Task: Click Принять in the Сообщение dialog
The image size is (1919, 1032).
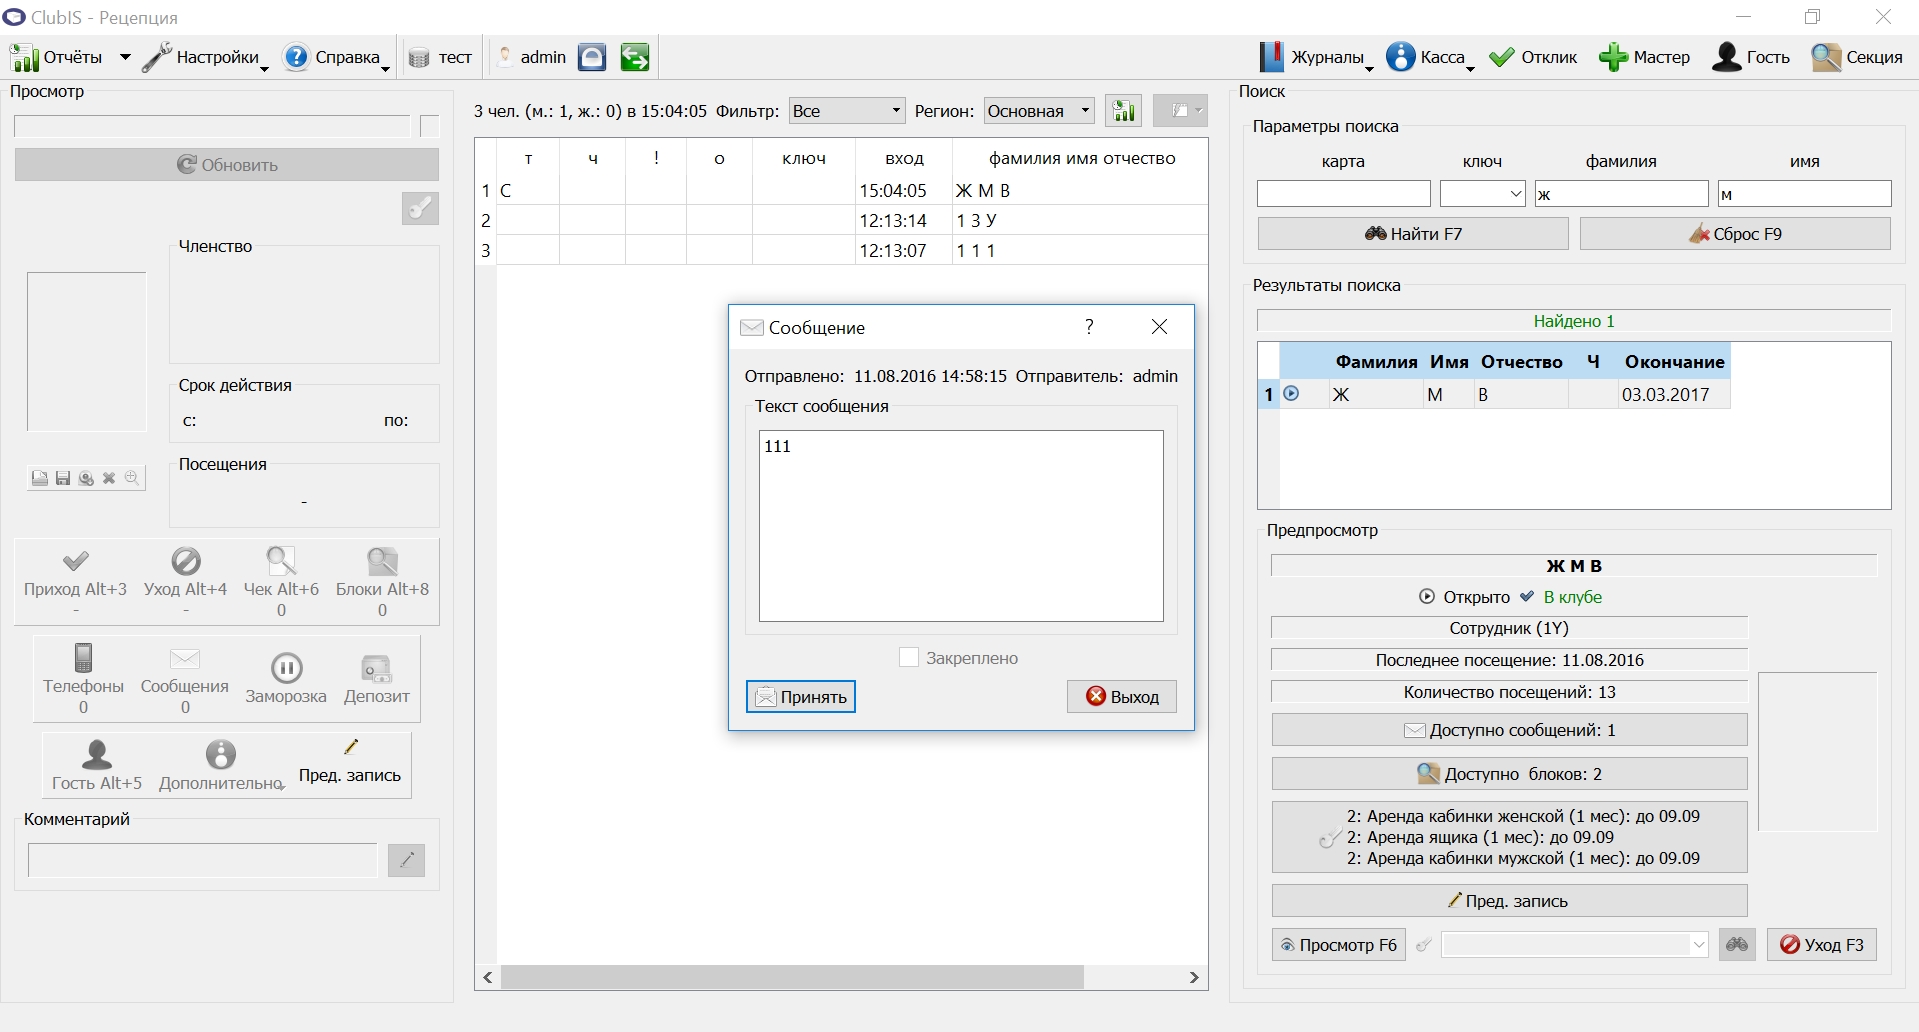Action: [801, 697]
